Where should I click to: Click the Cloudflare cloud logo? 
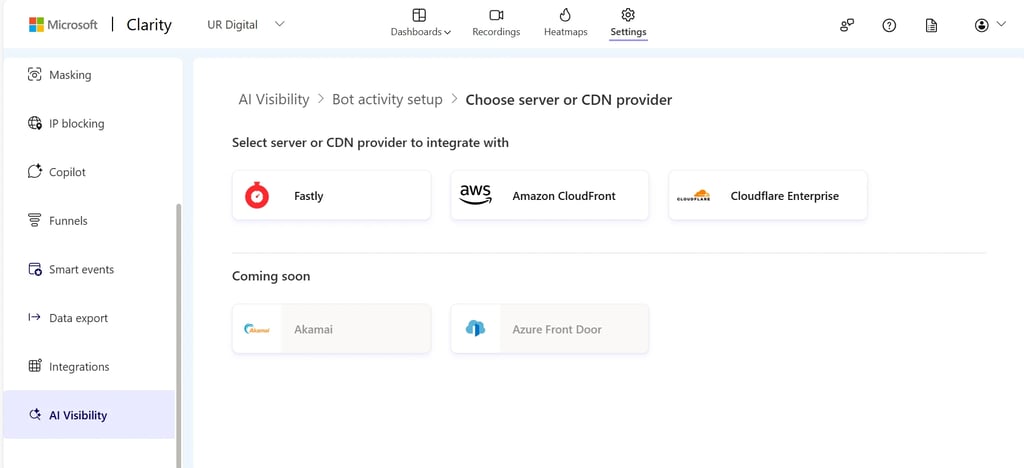(694, 195)
